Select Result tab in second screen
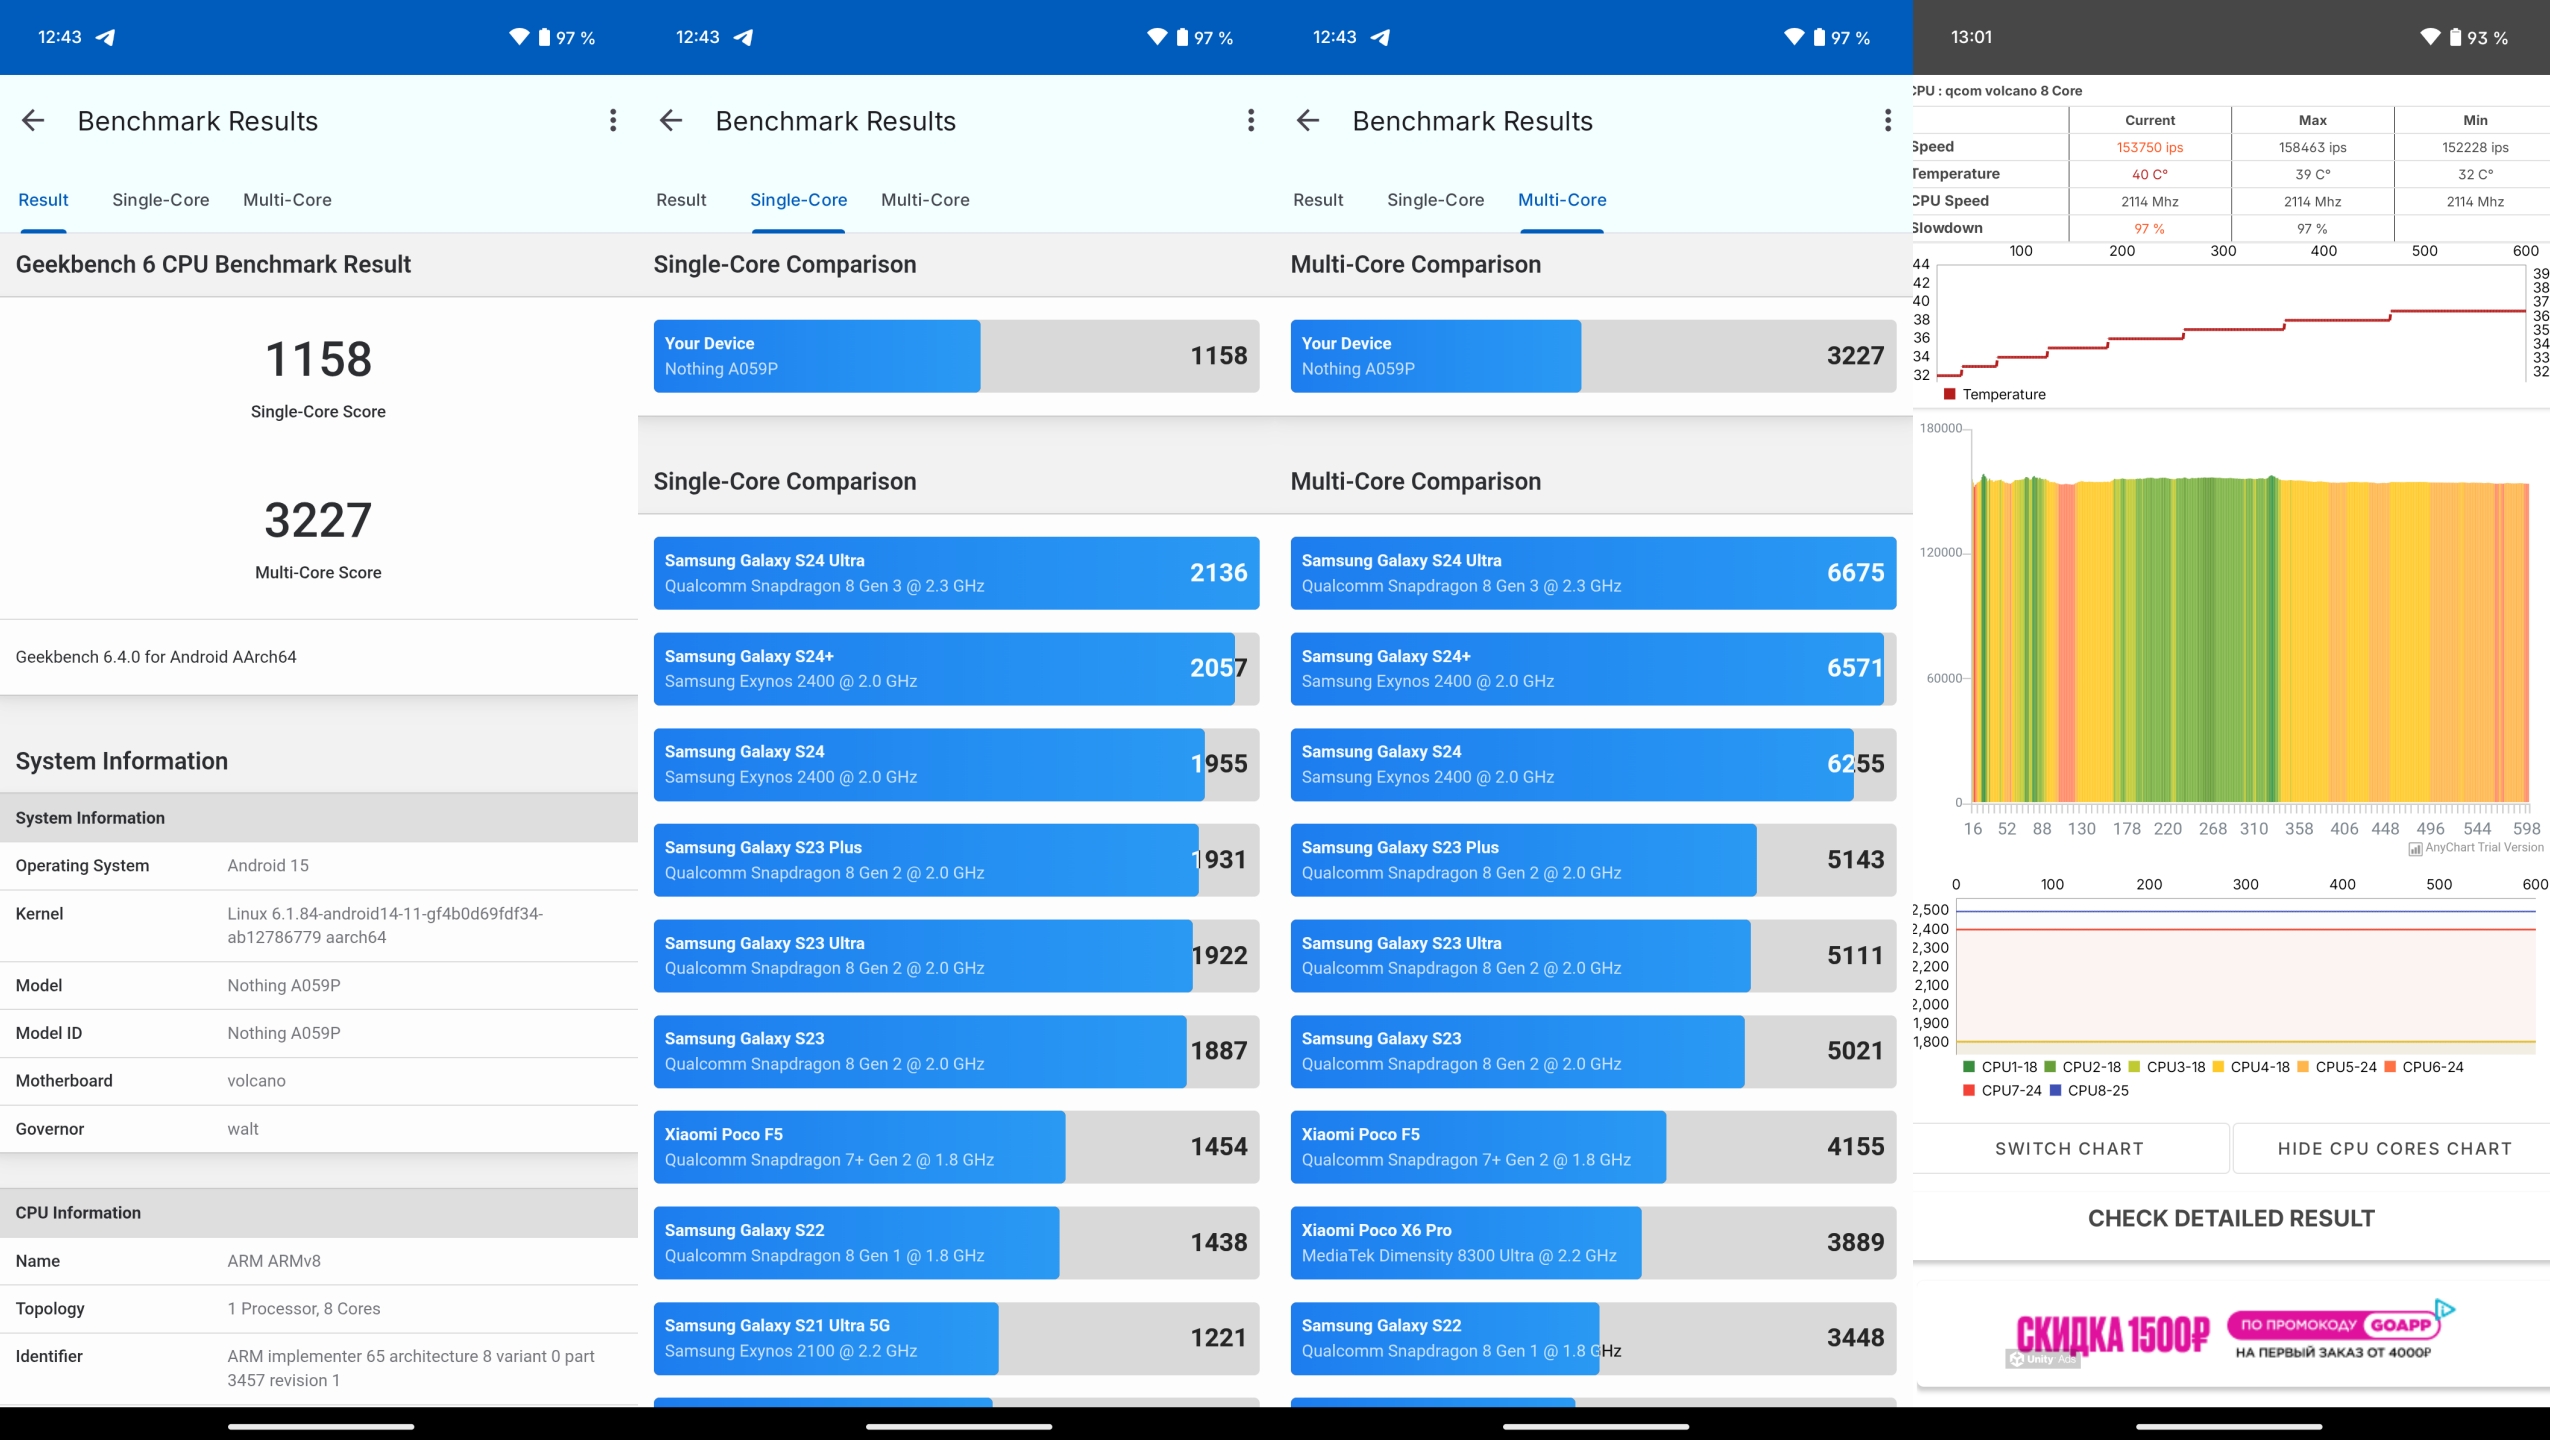Screen dimensions: 2550x1440 point(681,200)
